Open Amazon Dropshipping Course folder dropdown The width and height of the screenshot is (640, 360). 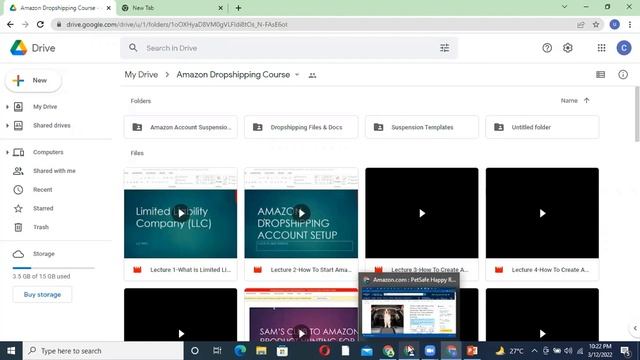pyautogui.click(x=297, y=75)
